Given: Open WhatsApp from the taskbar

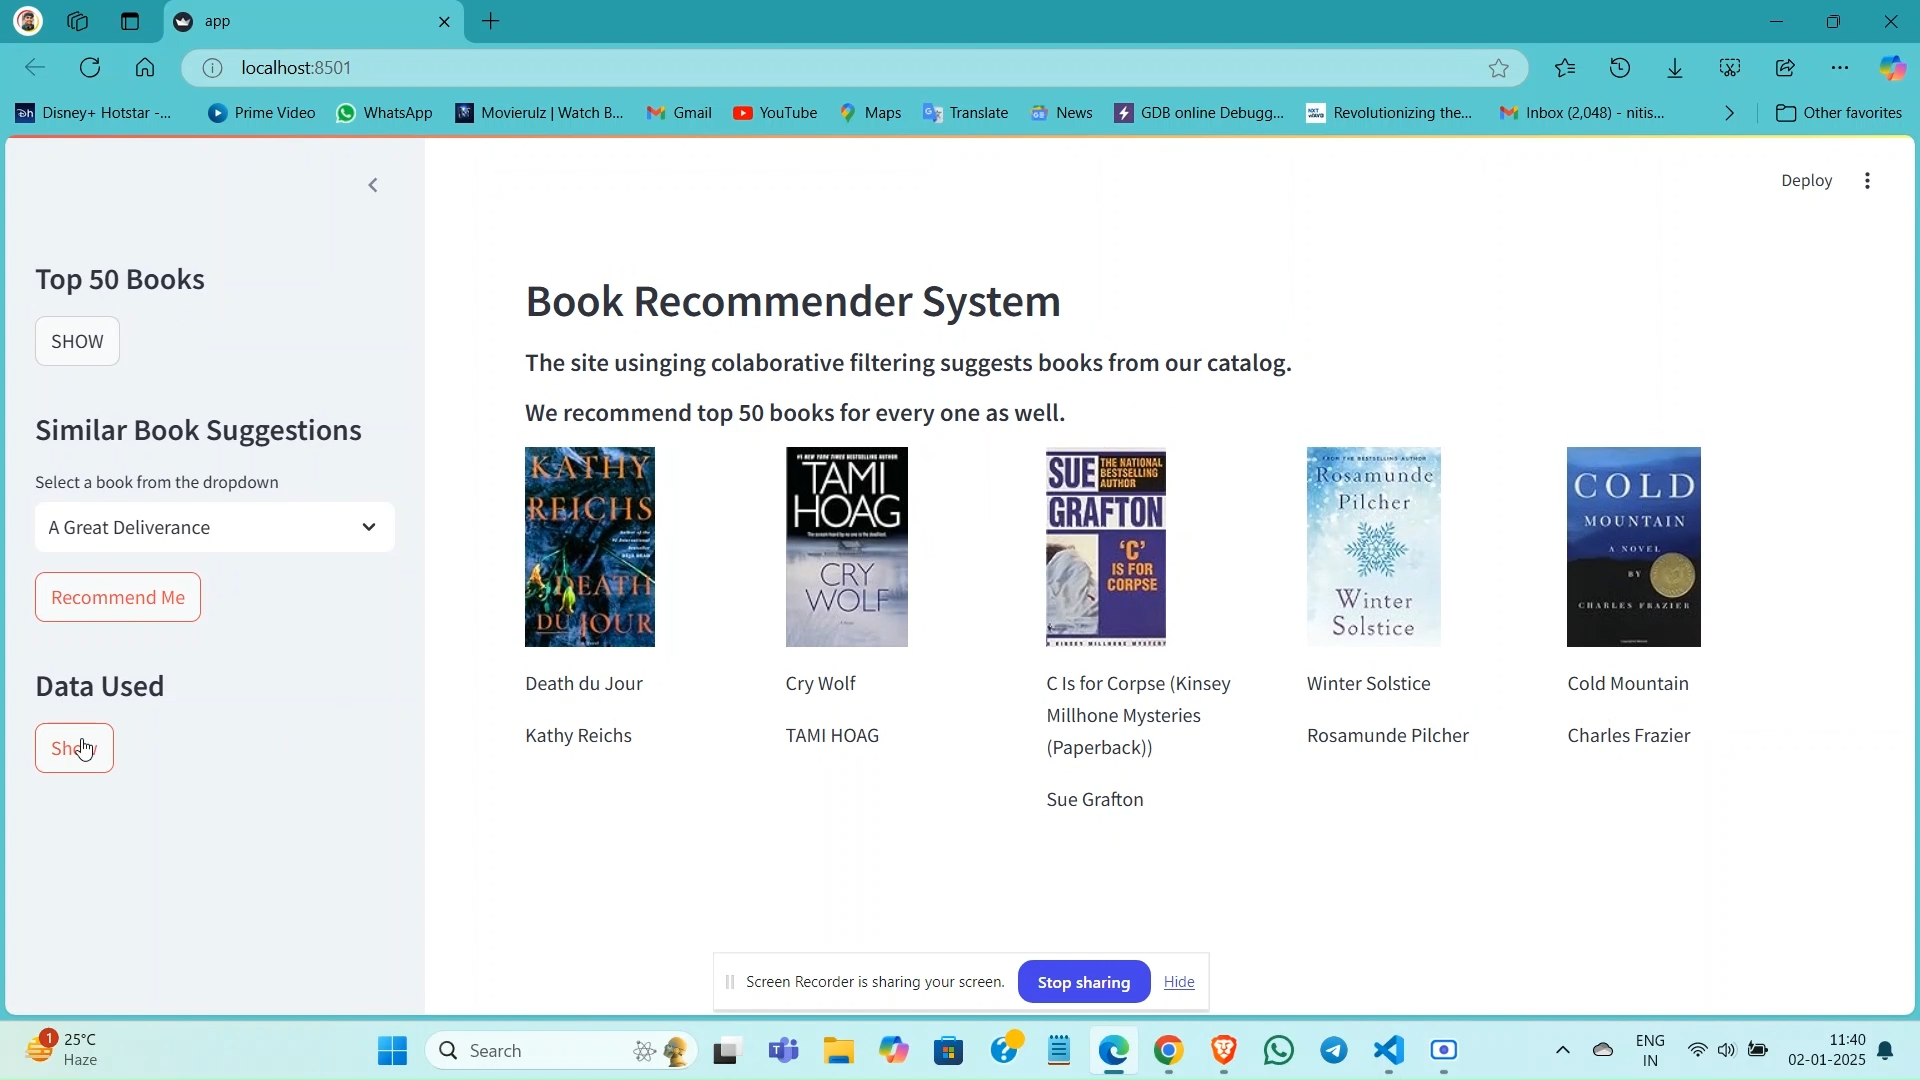Looking at the screenshot, I should [x=1280, y=1052].
